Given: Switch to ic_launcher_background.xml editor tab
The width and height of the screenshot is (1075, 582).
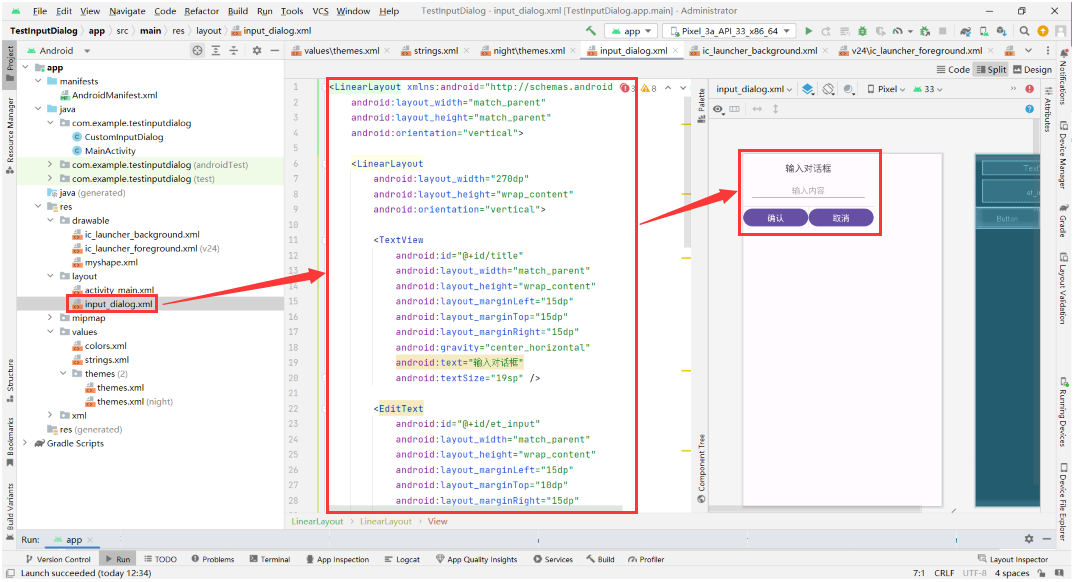Looking at the screenshot, I should pyautogui.click(x=760, y=51).
